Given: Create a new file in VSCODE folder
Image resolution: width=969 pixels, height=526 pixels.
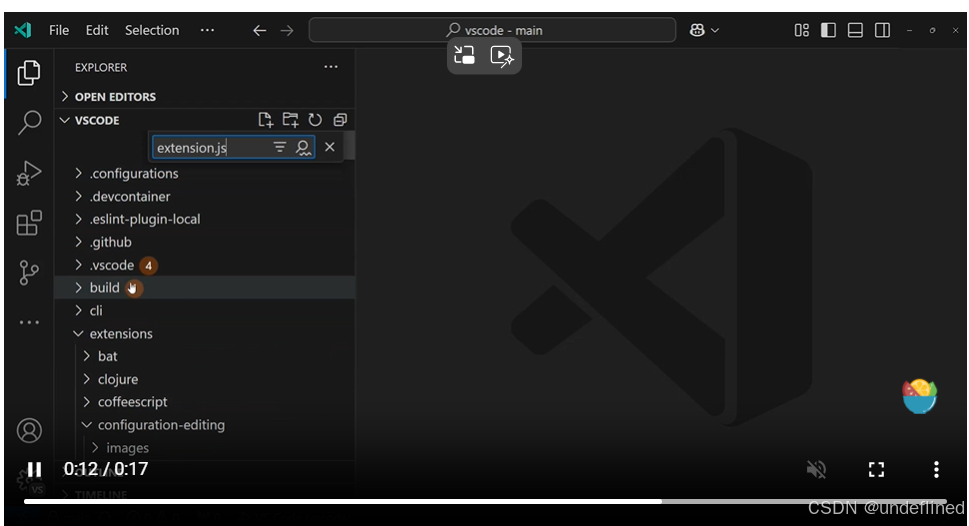Looking at the screenshot, I should (x=265, y=120).
